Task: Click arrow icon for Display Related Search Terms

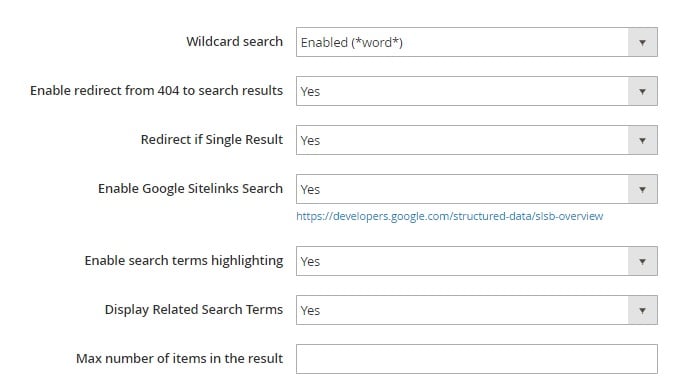Action: click(x=642, y=310)
